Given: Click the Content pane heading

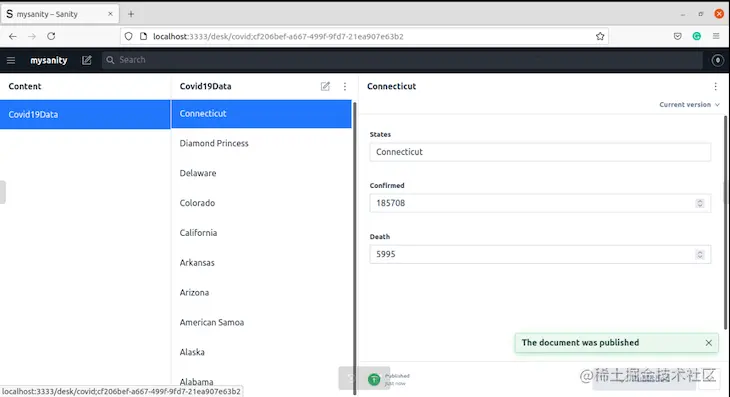Looking at the screenshot, I should pyautogui.click(x=25, y=86).
